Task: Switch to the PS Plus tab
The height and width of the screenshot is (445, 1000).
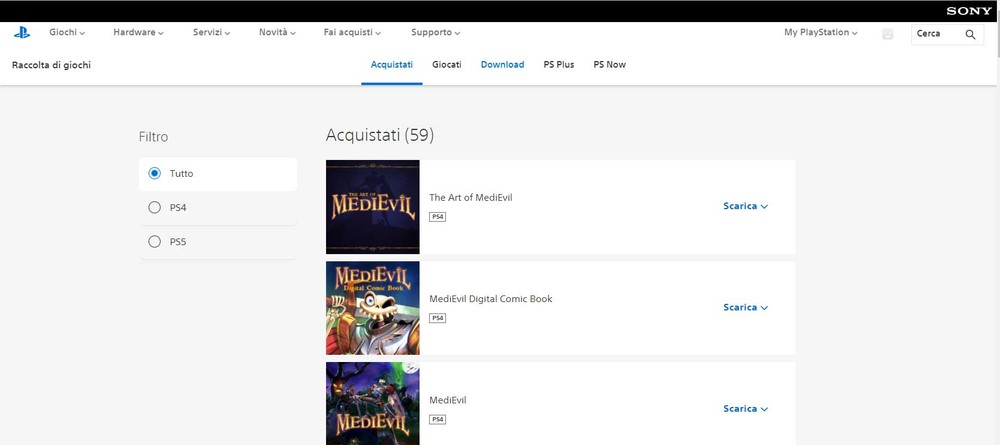Action: (558, 65)
